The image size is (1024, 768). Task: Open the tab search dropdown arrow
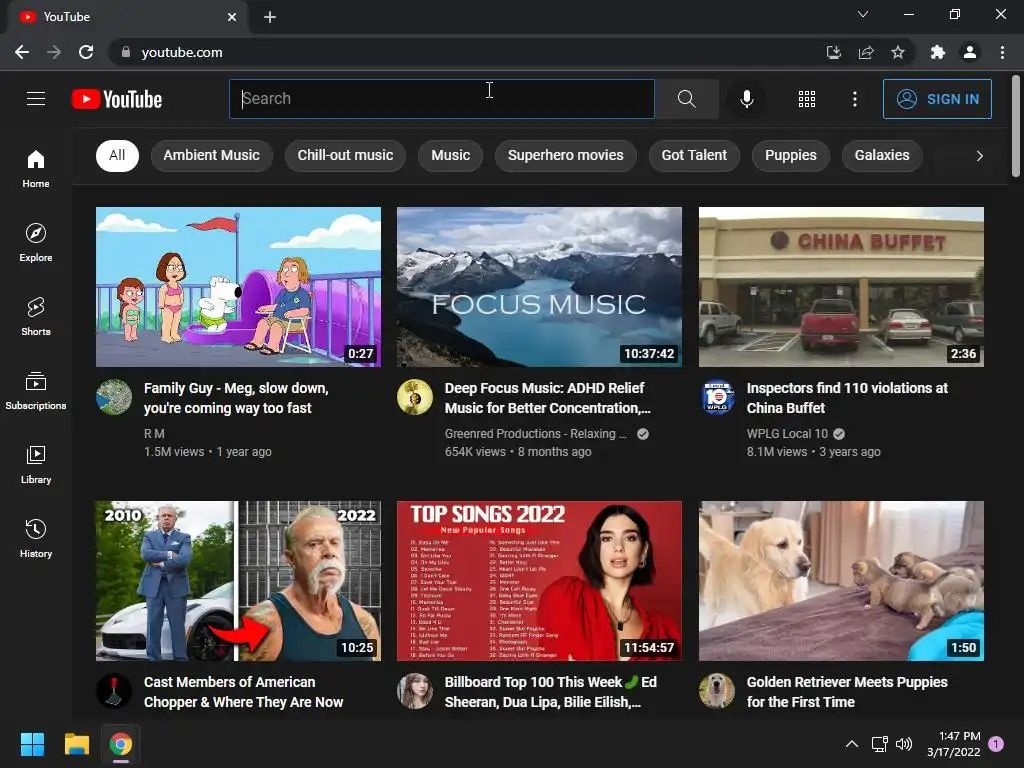[863, 14]
